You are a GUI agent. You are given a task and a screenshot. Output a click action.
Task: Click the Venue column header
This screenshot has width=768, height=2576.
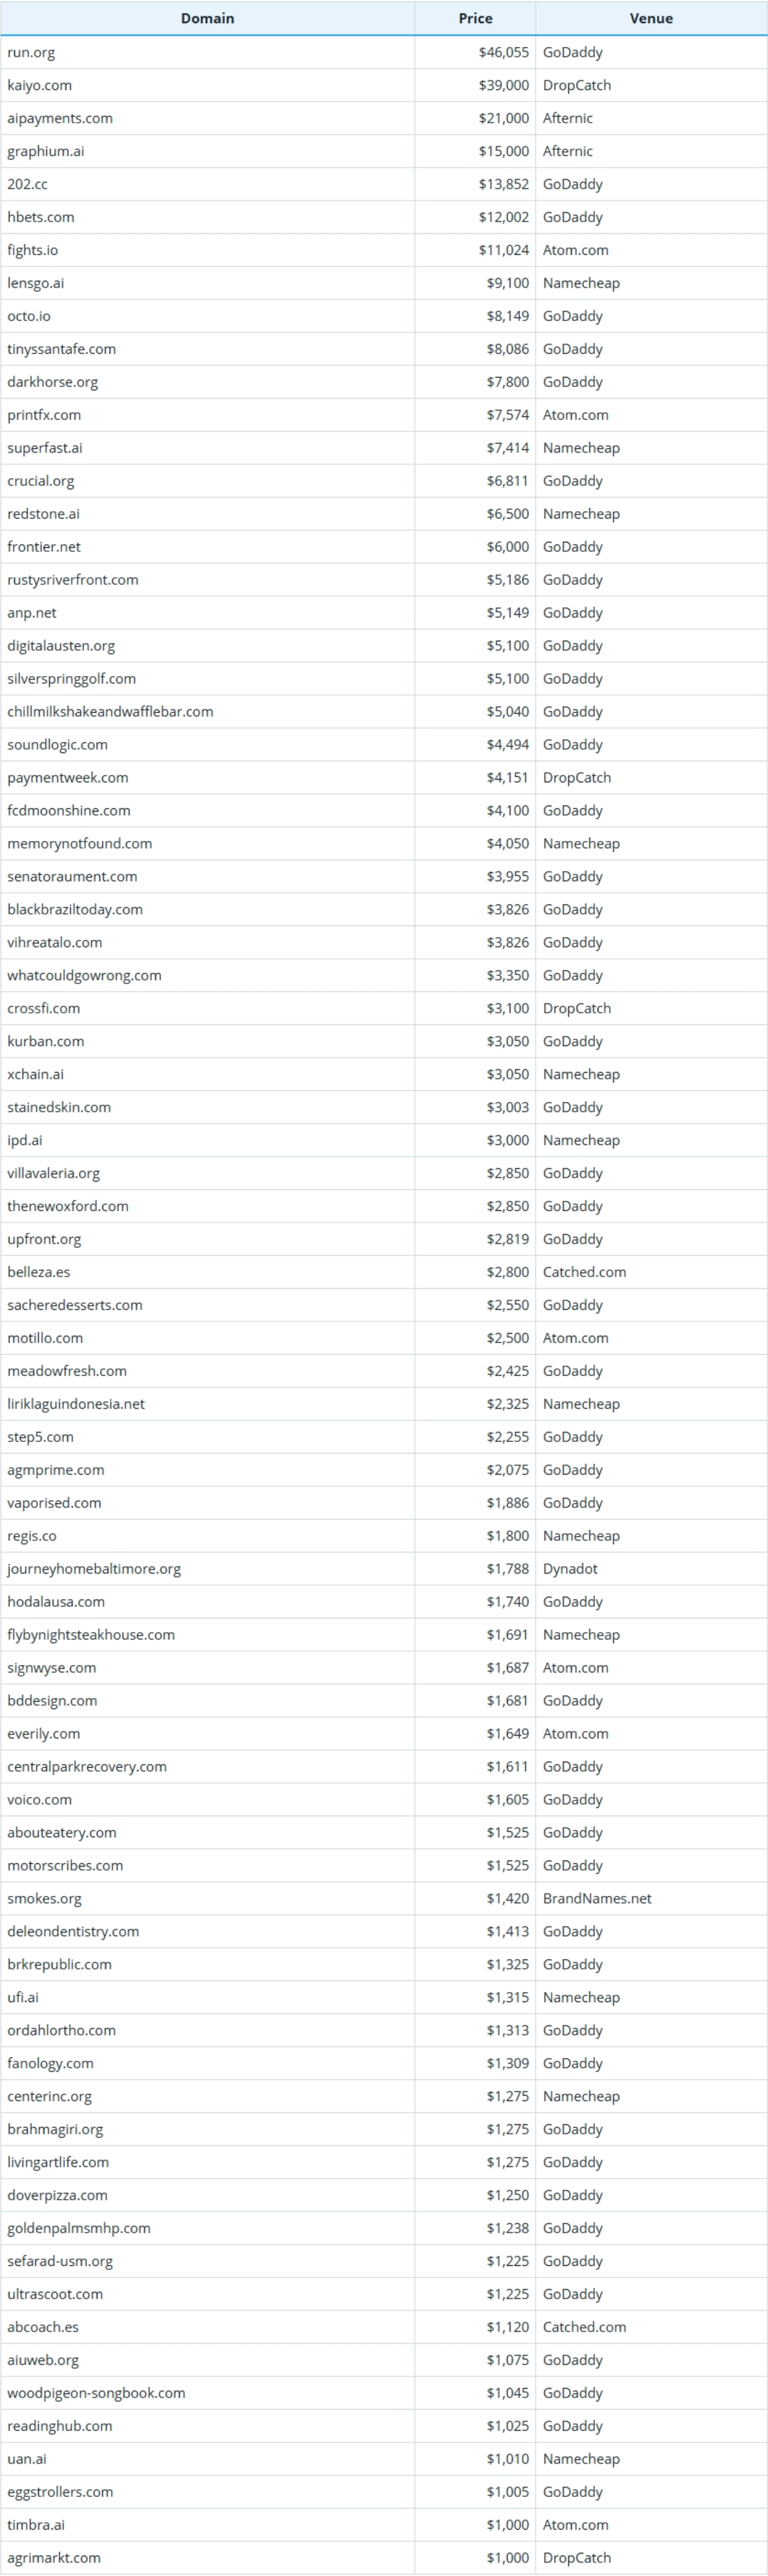pyautogui.click(x=651, y=18)
